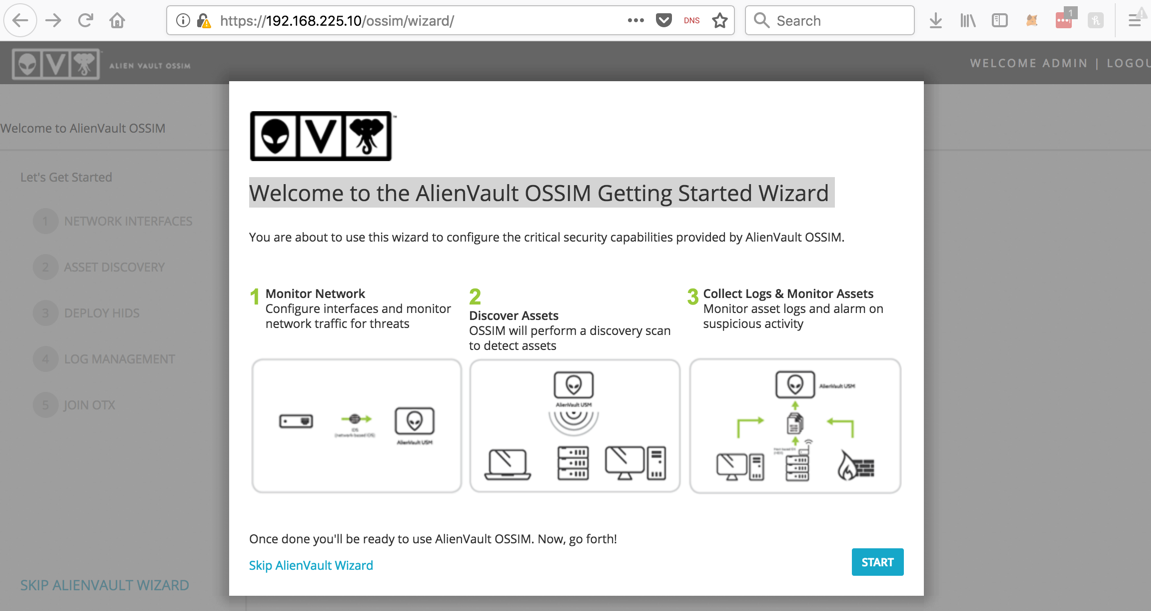
Task: Select Log Management wizard step
Action: pyautogui.click(x=104, y=359)
